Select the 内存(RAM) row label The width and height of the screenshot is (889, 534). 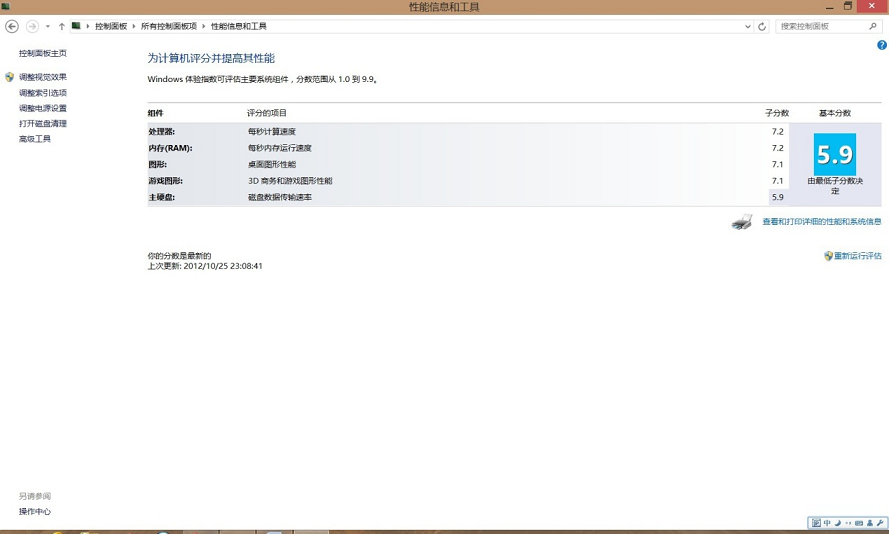[x=170, y=148]
